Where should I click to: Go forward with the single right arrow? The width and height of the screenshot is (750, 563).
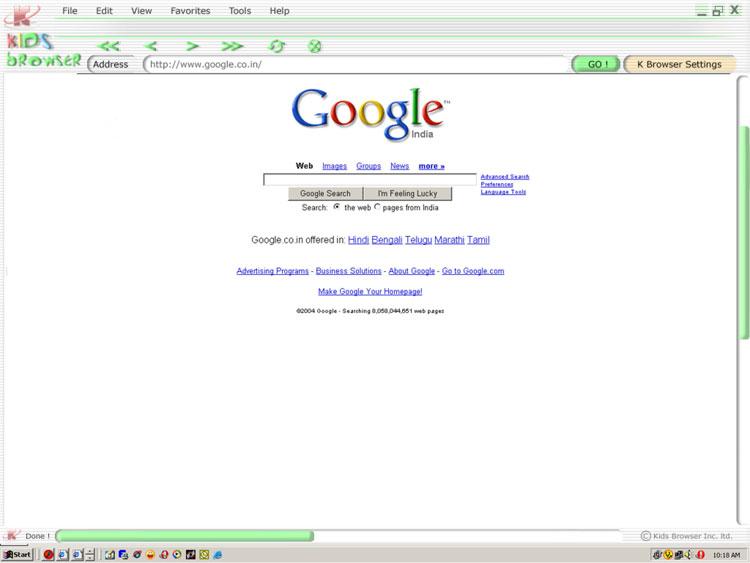pos(192,46)
